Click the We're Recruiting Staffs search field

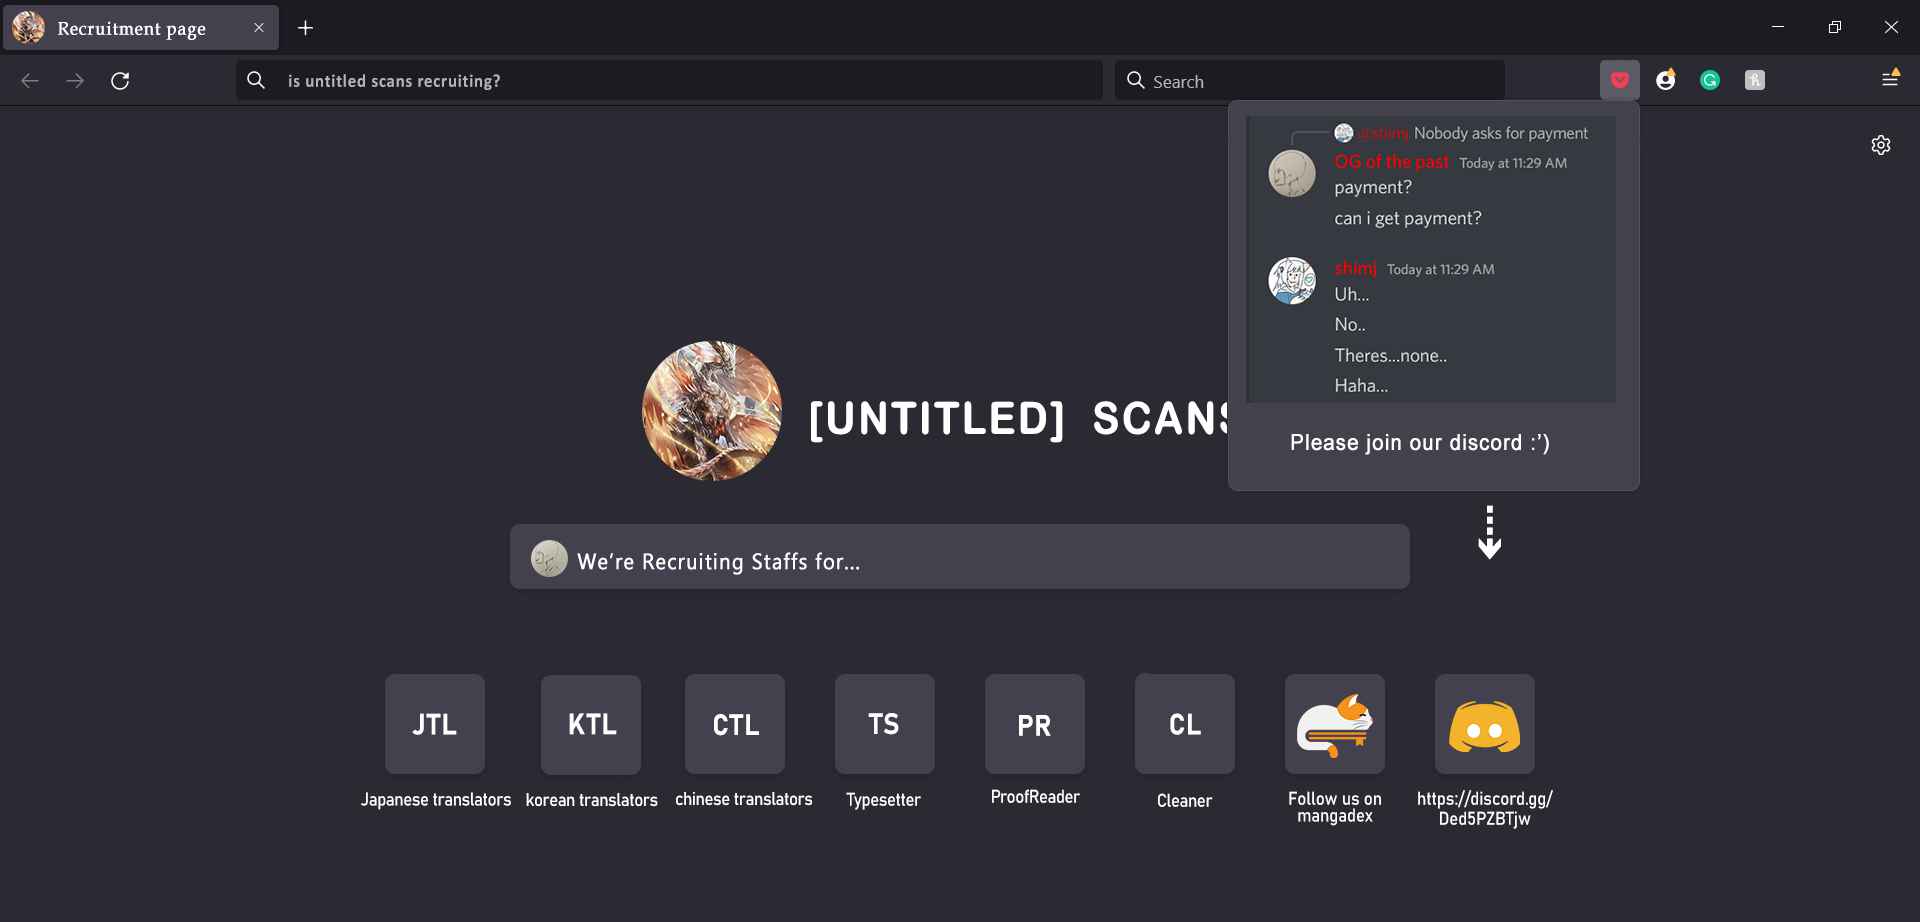(960, 561)
